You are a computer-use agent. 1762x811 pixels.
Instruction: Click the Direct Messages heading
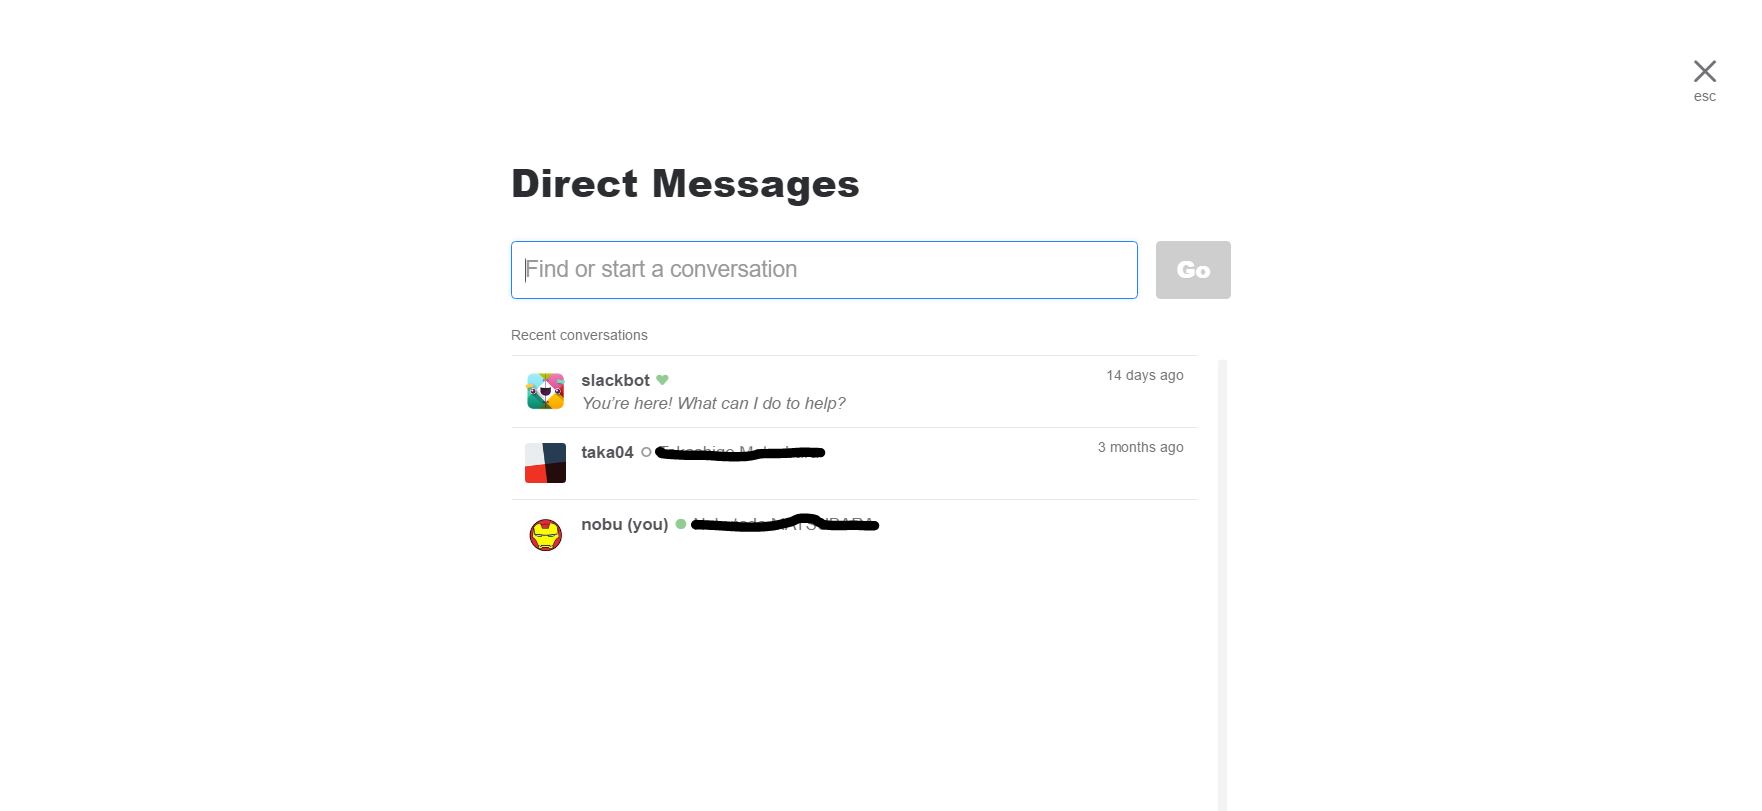(x=685, y=184)
